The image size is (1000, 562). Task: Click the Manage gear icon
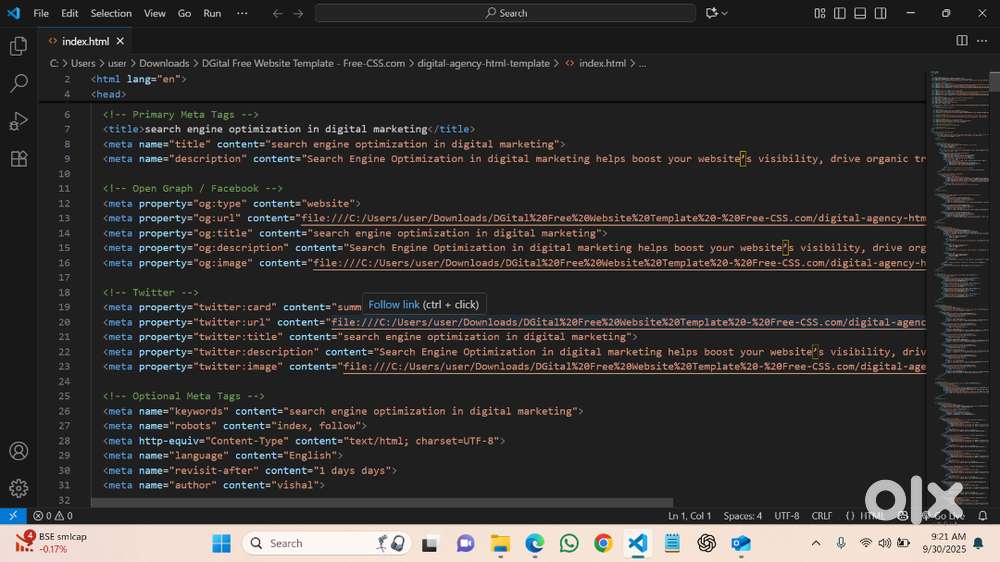click(x=18, y=488)
